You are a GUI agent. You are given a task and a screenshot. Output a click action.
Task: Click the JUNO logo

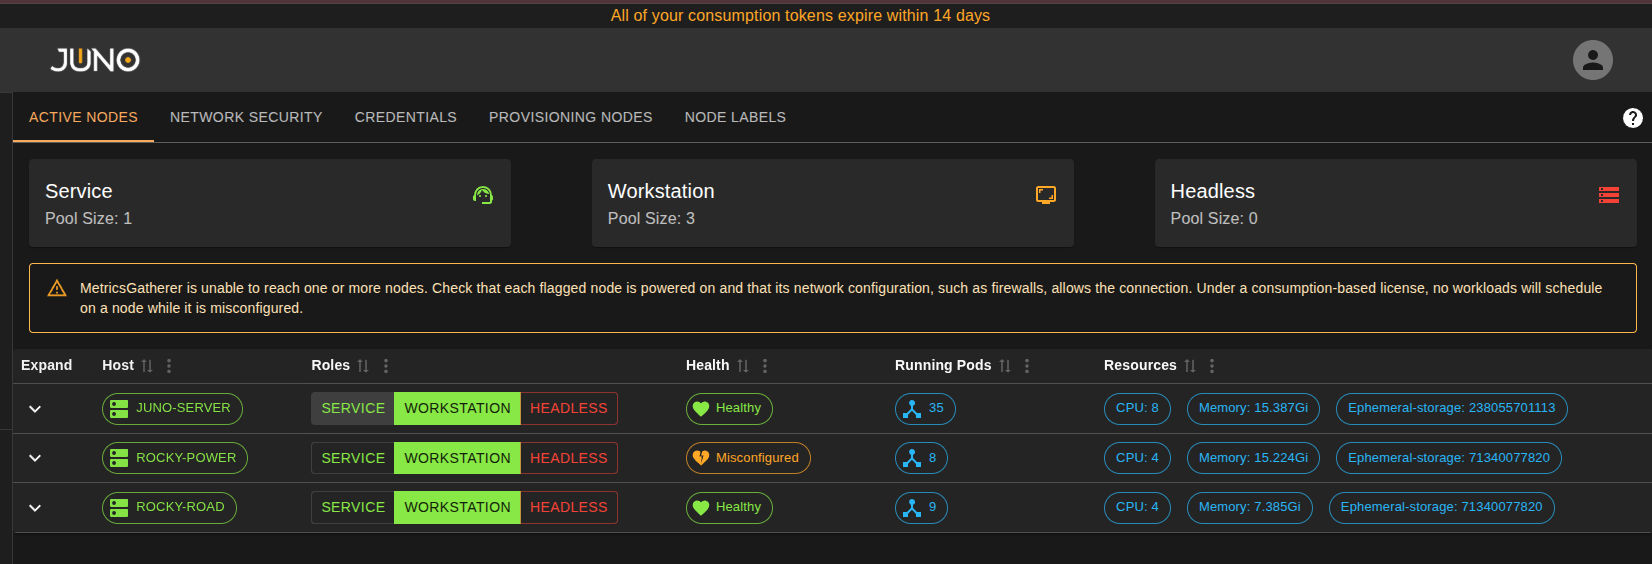coord(95,60)
